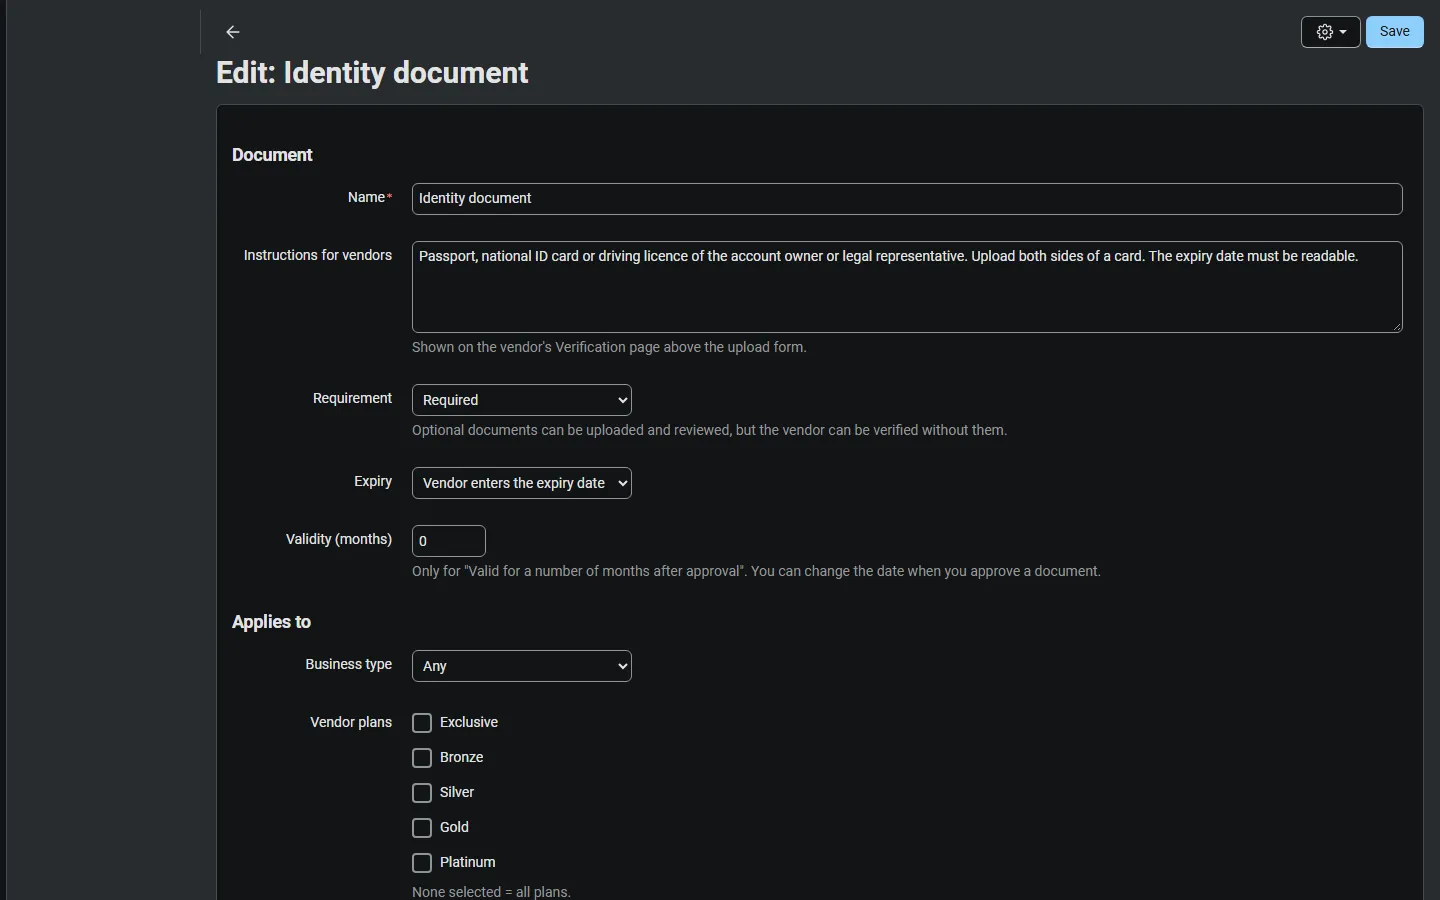Viewport: 1440px width, 900px height.
Task: Go back using the left arrow icon
Action: 233,32
